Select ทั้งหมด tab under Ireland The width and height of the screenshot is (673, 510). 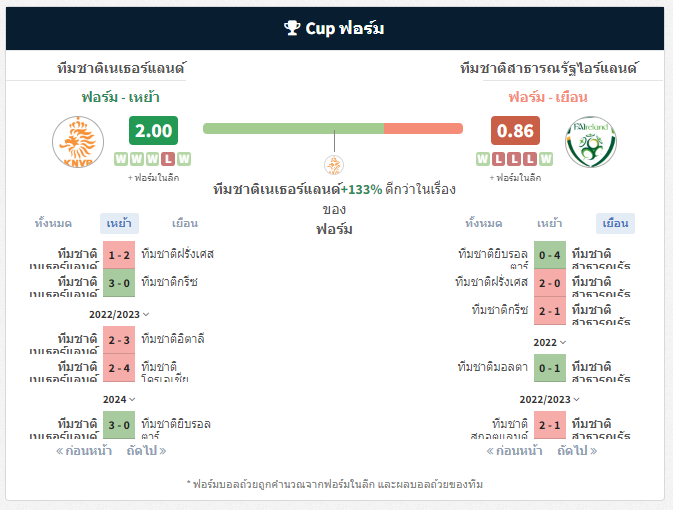484,223
